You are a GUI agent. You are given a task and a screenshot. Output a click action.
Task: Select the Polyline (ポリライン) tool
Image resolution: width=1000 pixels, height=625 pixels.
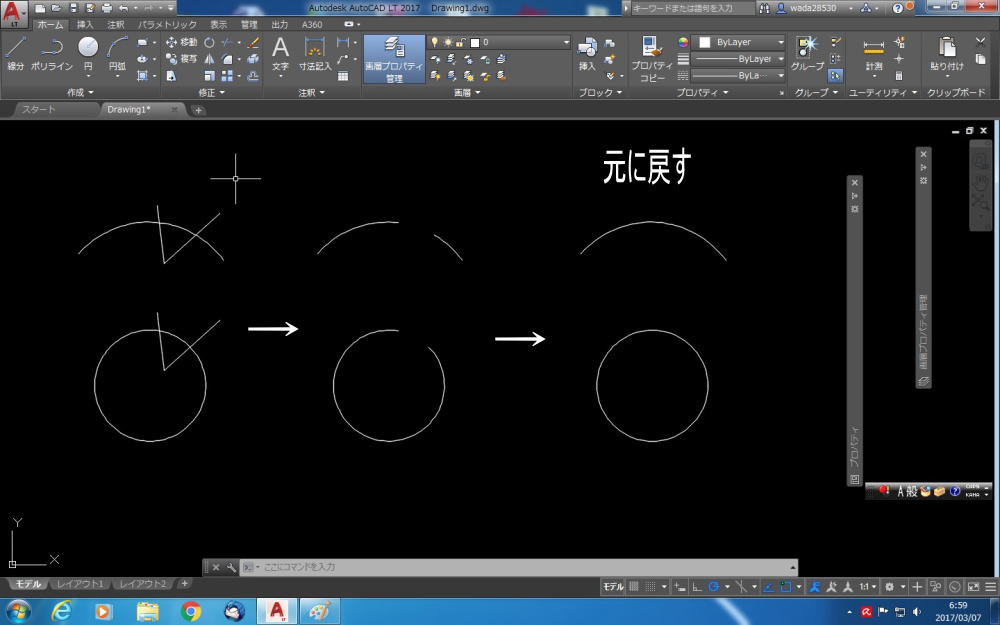click(52, 53)
